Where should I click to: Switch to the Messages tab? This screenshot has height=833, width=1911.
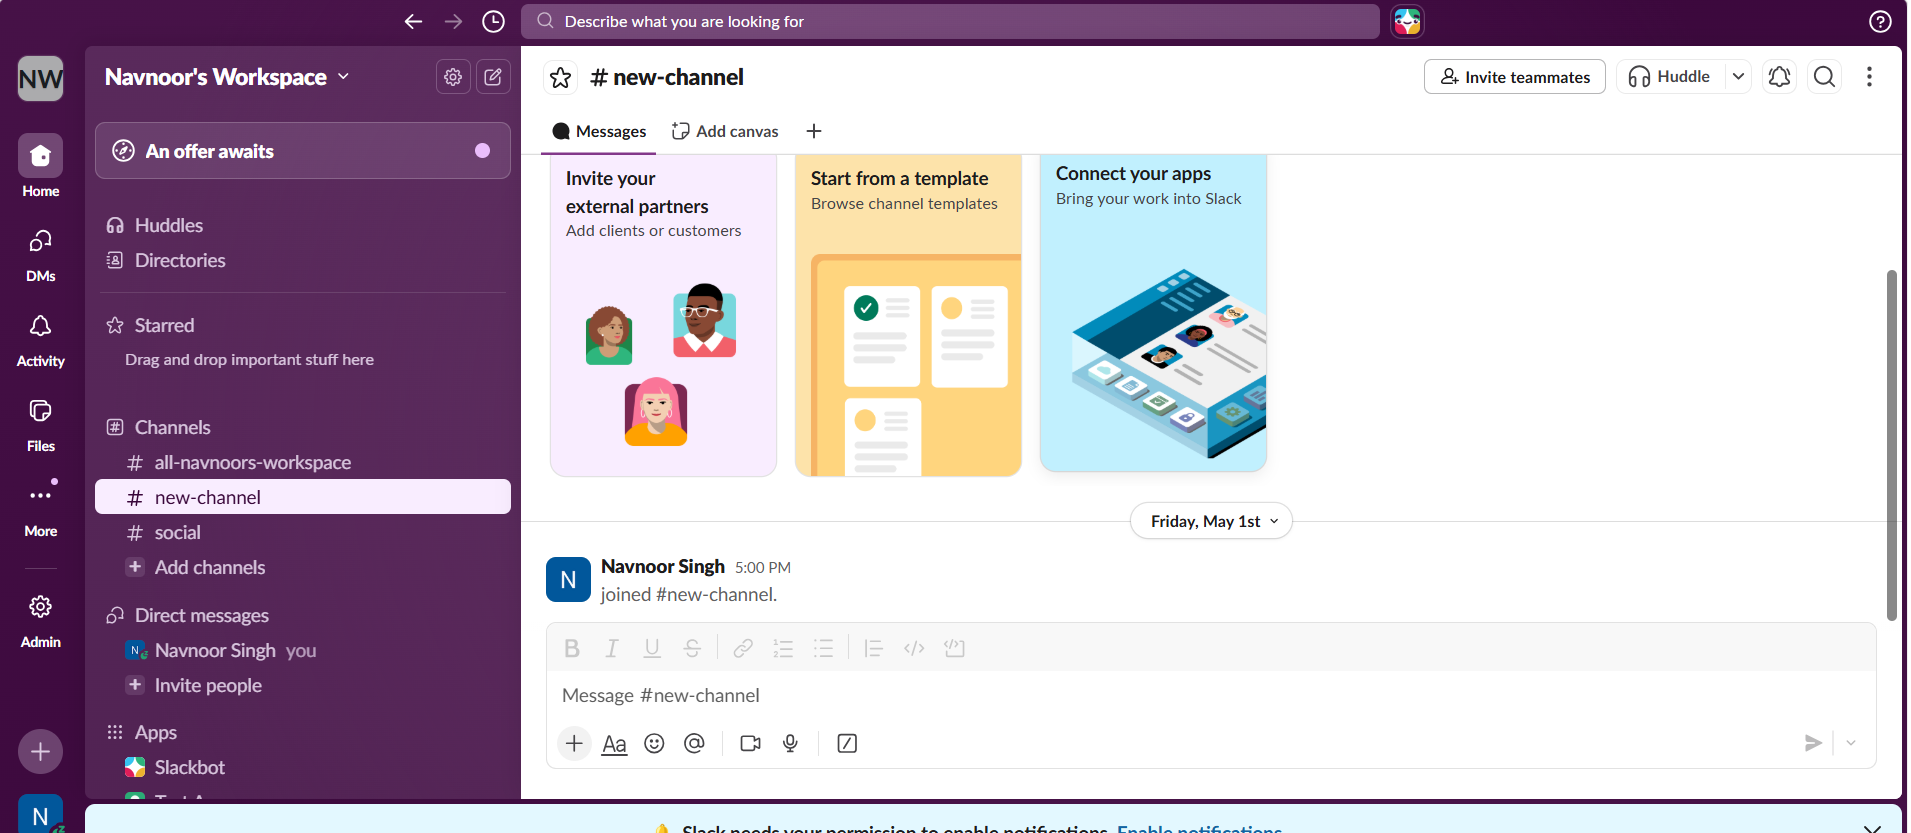[x=599, y=131]
